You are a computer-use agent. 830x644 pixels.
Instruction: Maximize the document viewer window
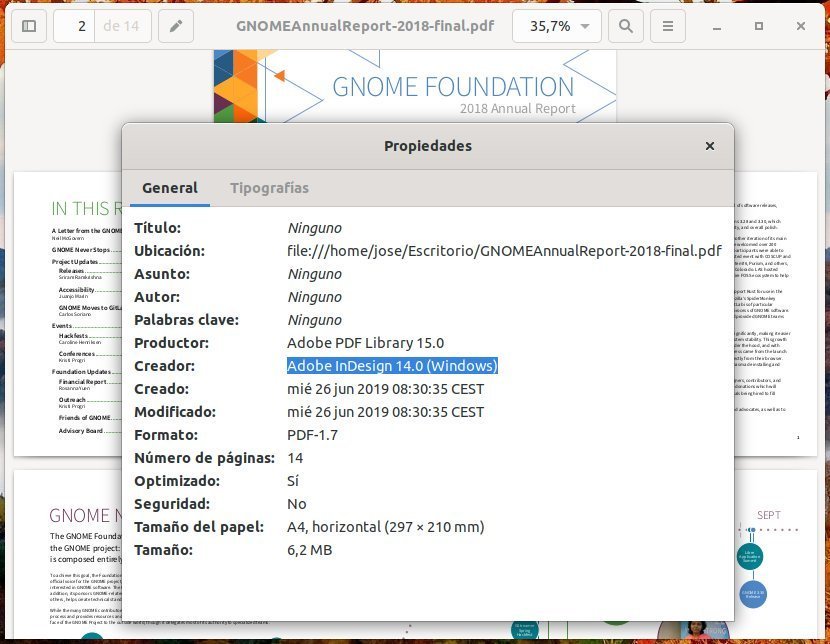tap(759, 26)
